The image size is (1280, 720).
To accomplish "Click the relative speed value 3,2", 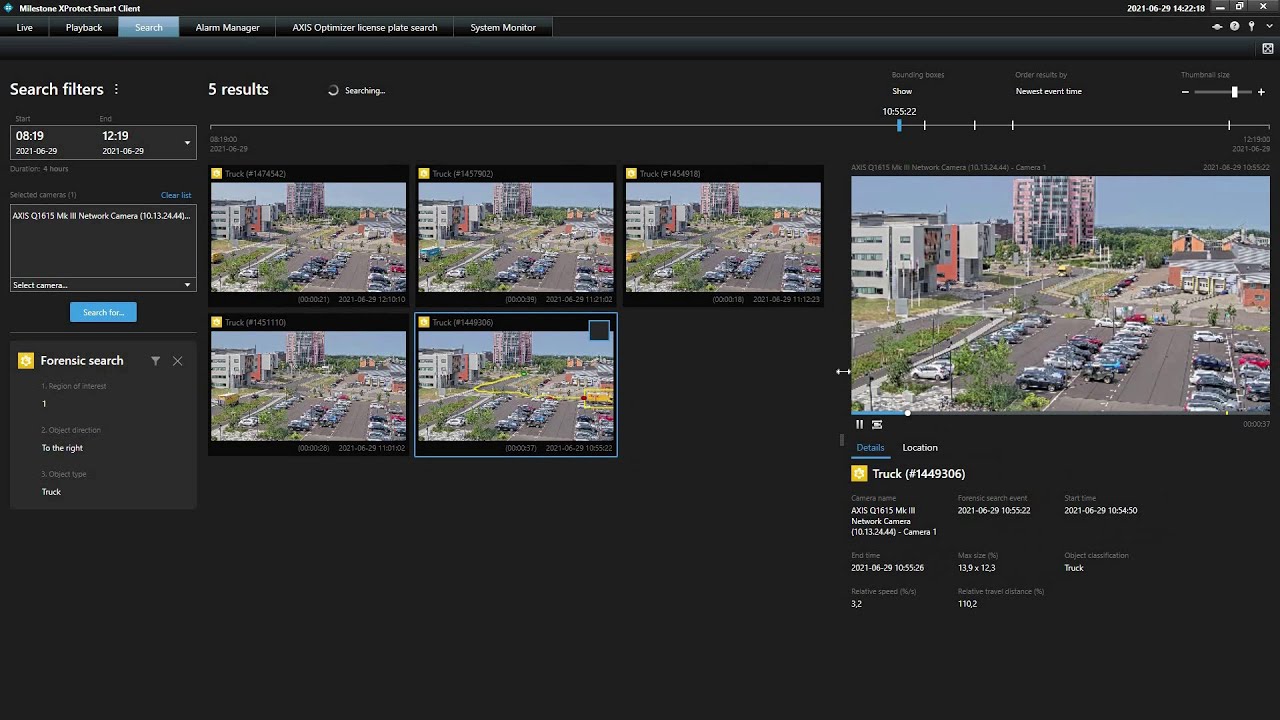I will click(x=856, y=604).
